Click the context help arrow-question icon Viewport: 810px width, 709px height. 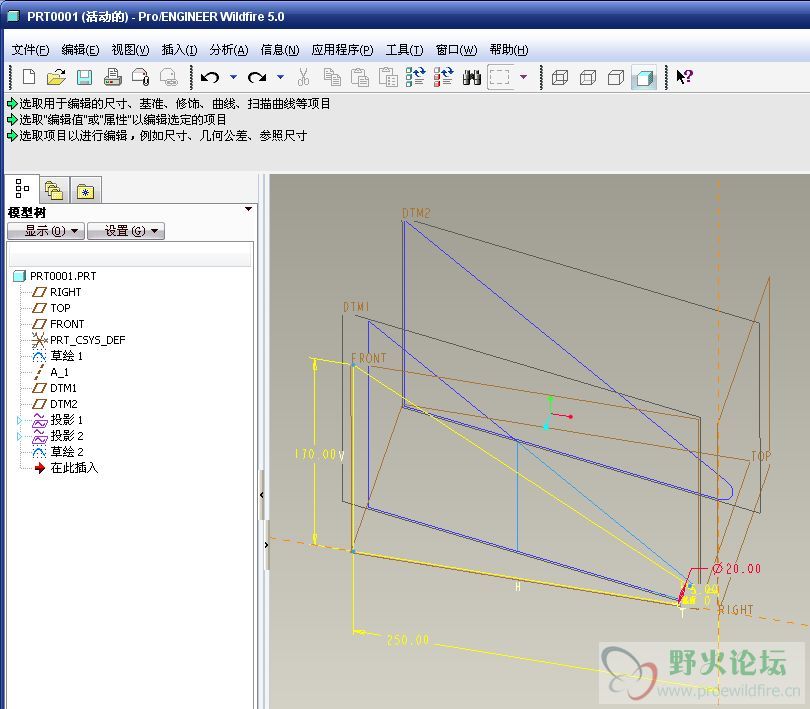(x=684, y=77)
